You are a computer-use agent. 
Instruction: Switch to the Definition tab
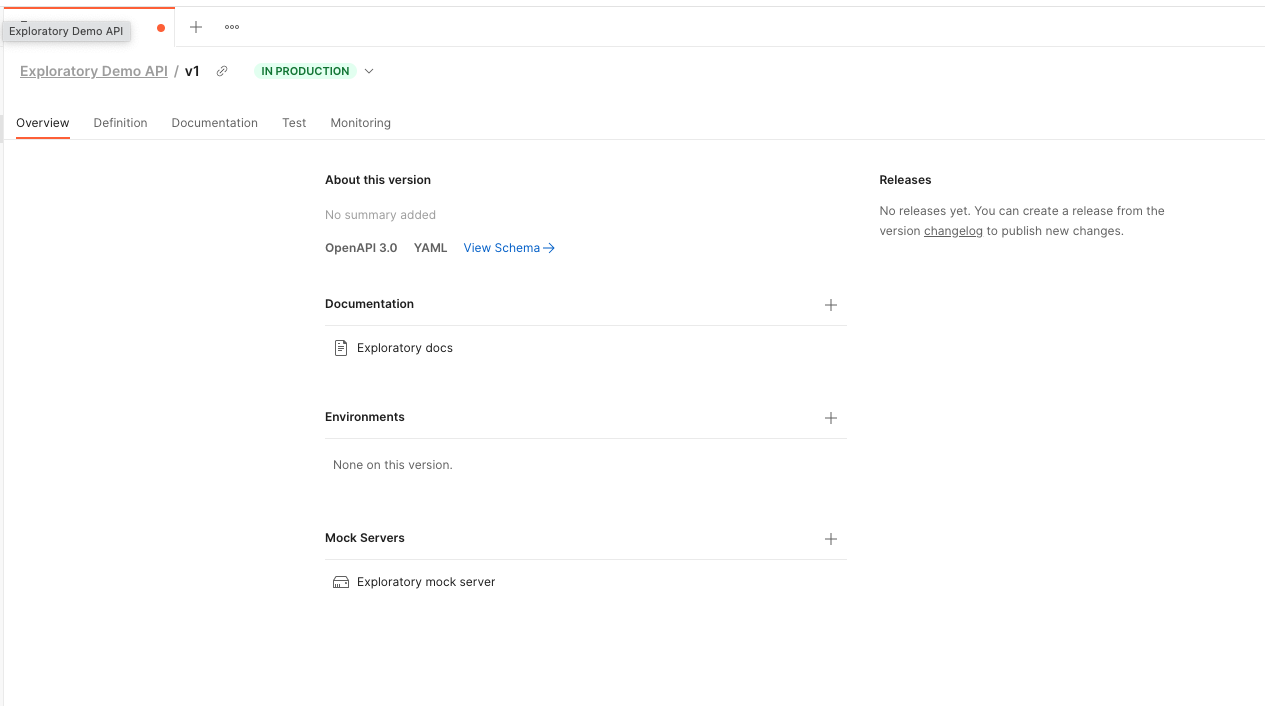click(120, 122)
